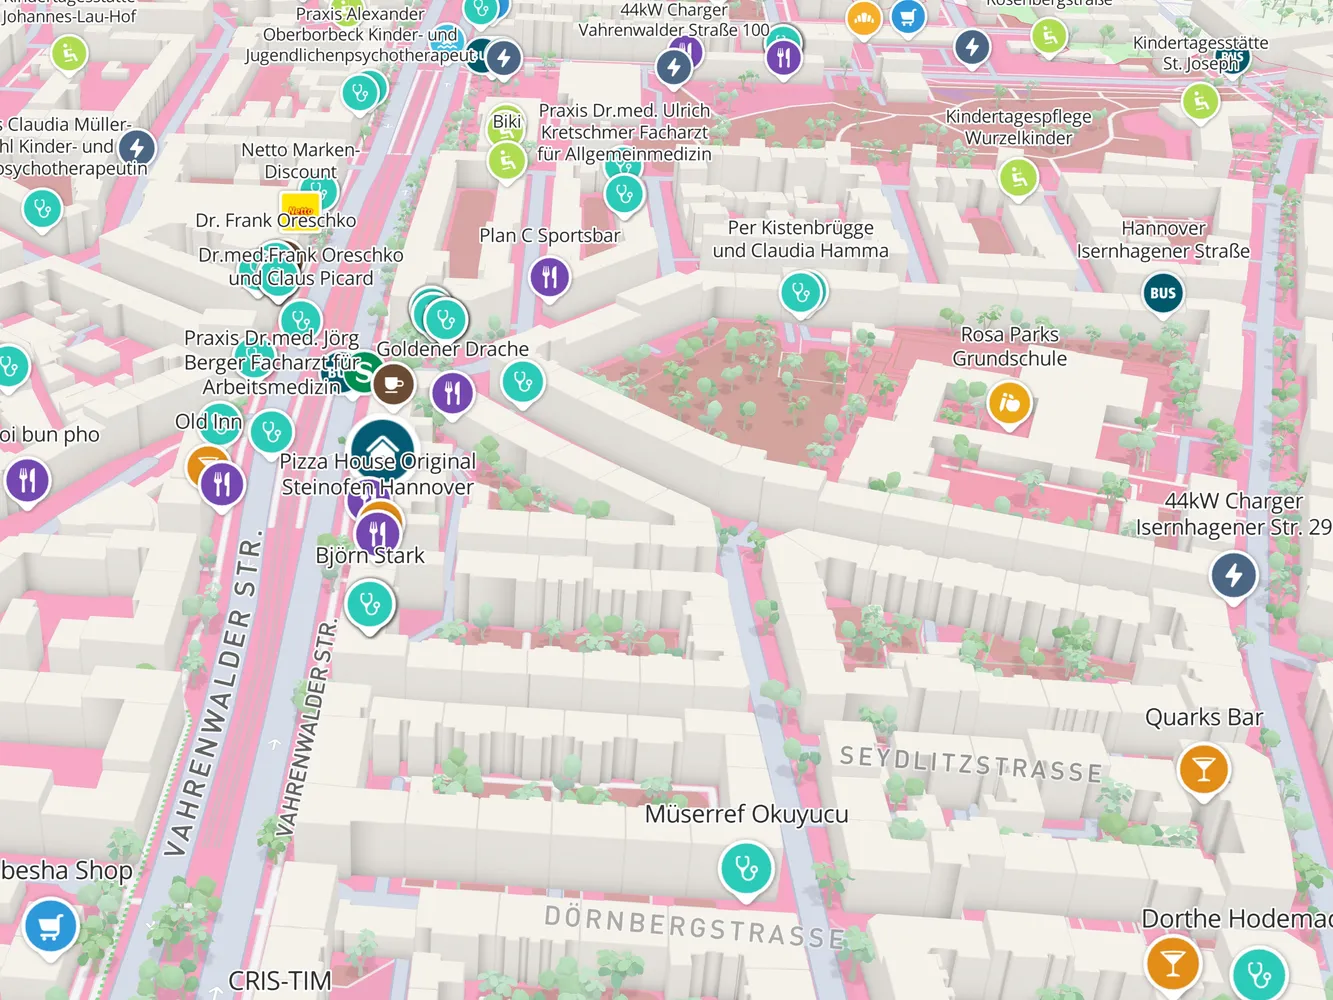Open the Plan C Sportsbar label
Viewport: 1333px width, 1000px height.
(x=550, y=235)
